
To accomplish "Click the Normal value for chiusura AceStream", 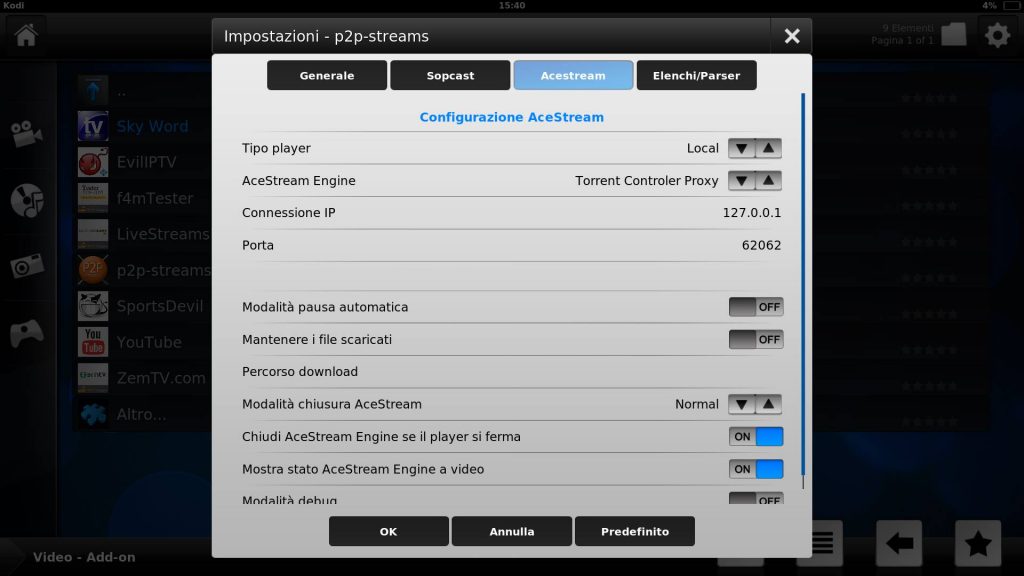I will pos(697,404).
